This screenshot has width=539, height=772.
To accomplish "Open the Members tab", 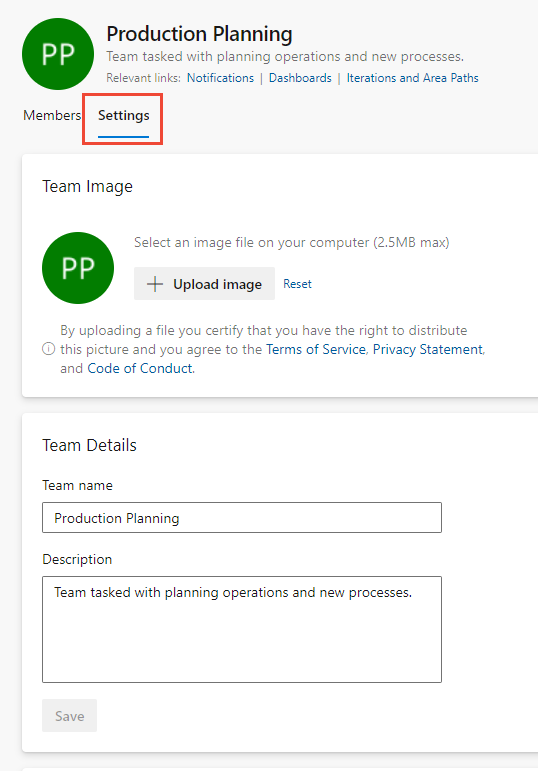I will point(52,116).
